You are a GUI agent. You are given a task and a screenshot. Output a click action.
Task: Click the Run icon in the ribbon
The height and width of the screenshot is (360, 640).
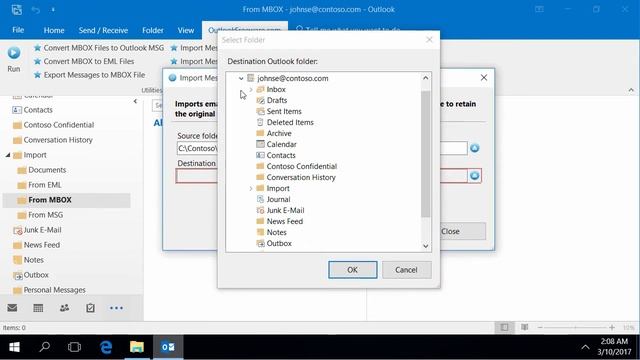click(13, 53)
